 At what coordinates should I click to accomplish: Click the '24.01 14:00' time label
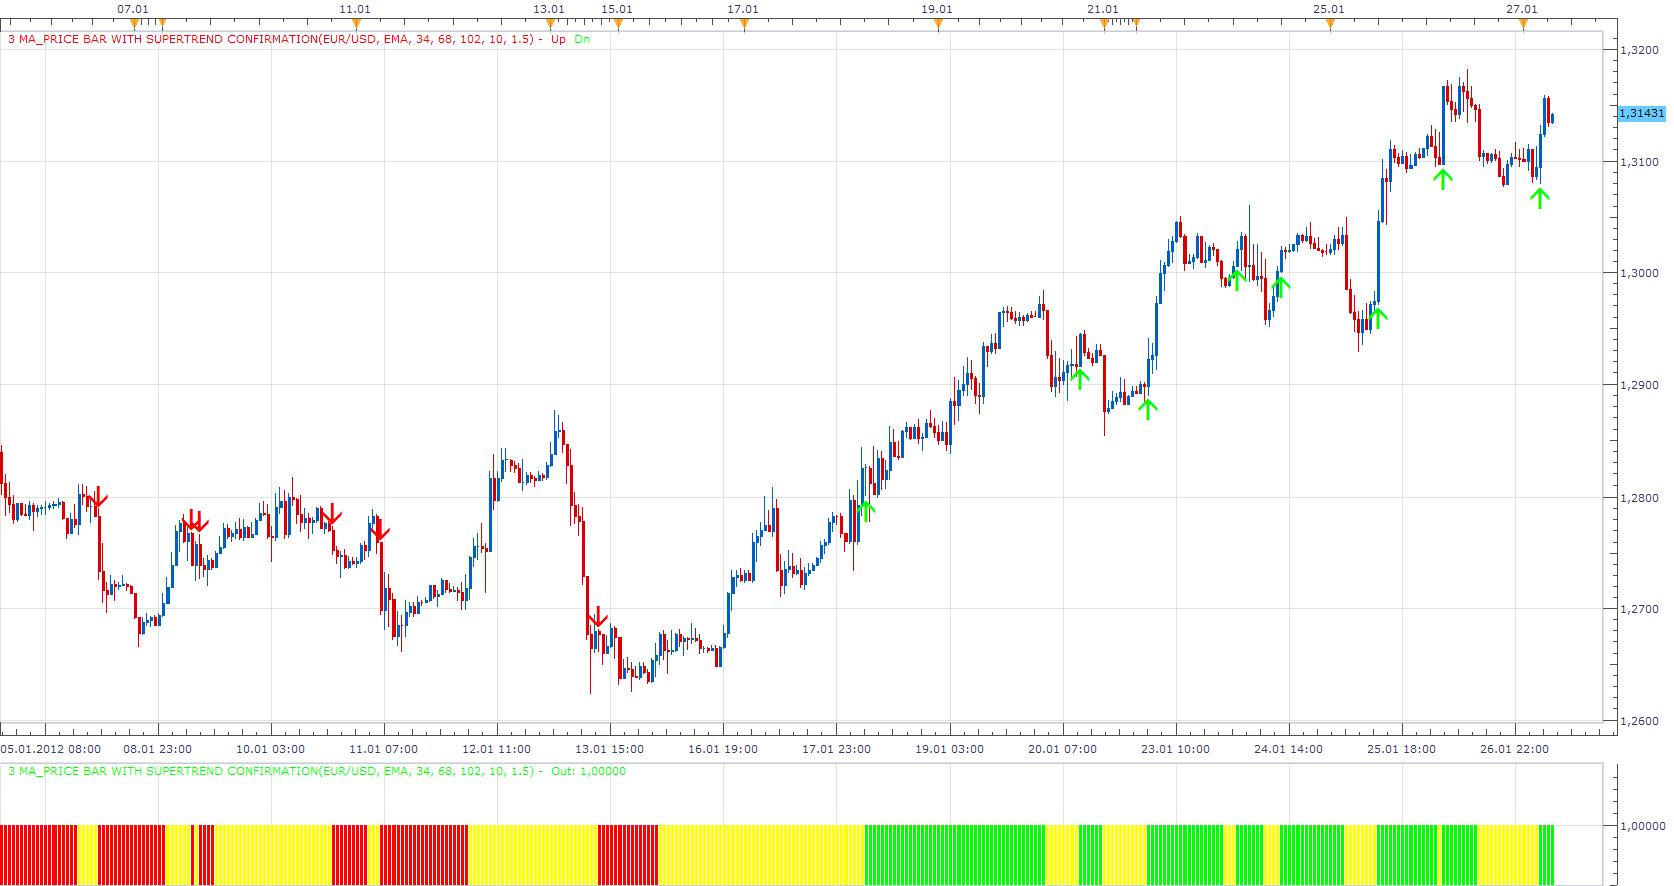(1289, 749)
